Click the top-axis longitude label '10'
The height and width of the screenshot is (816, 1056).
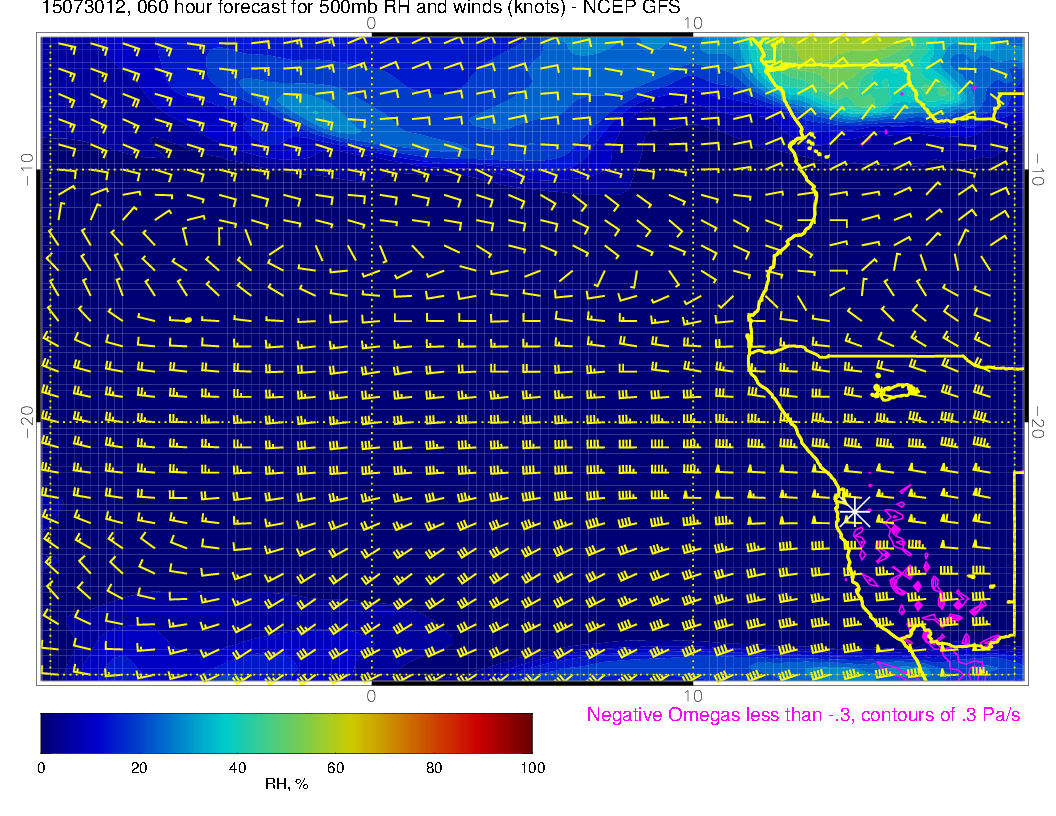693,23
